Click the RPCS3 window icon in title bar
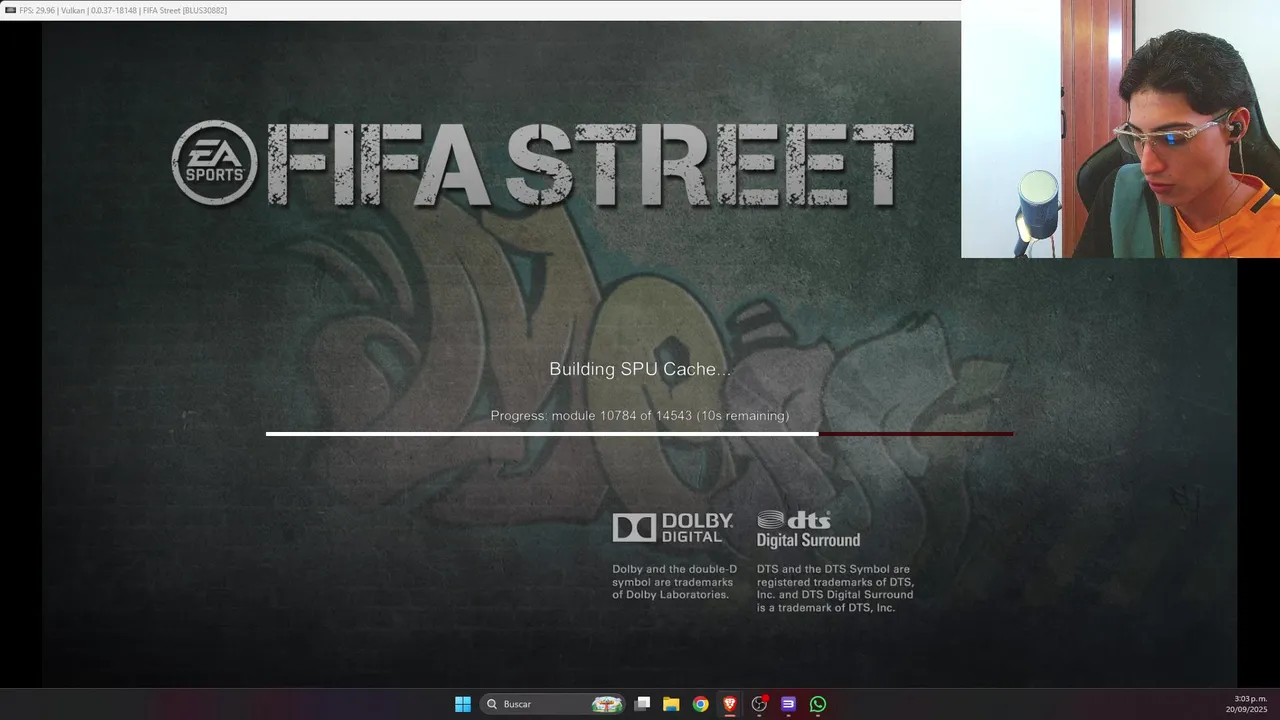The height and width of the screenshot is (720, 1280). (x=10, y=10)
